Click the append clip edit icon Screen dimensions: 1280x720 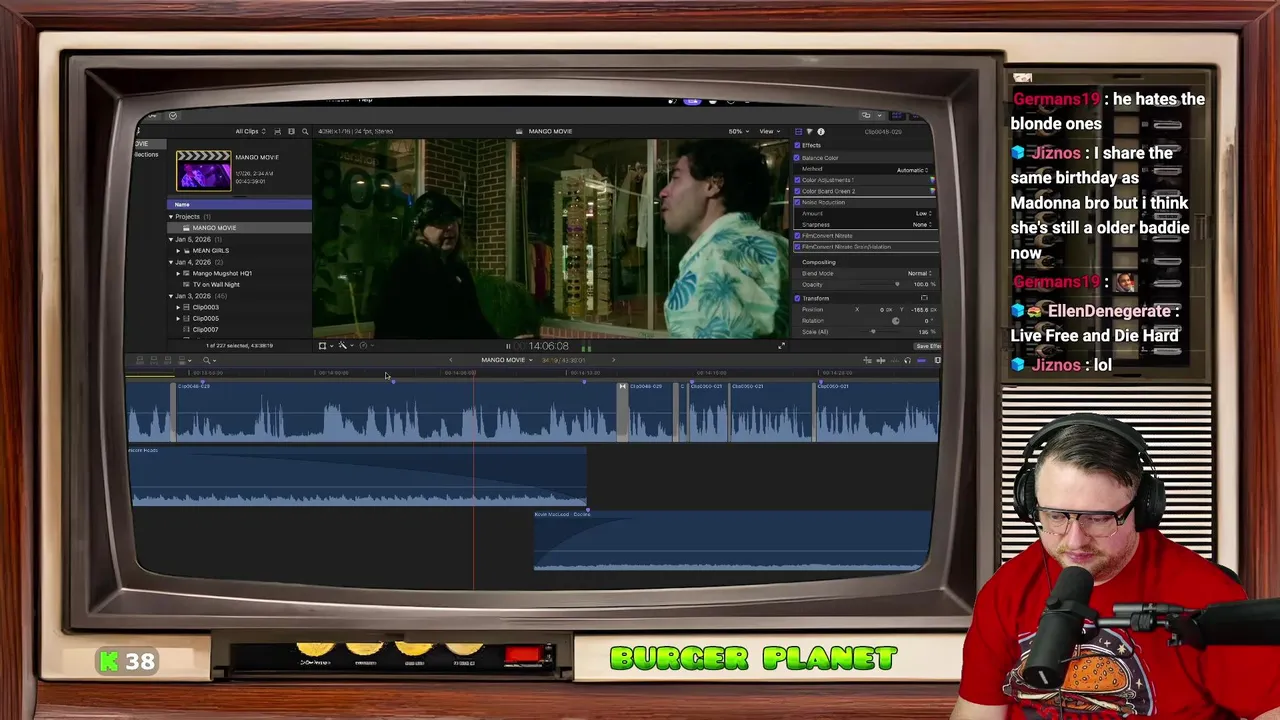pyautogui.click(x=168, y=360)
